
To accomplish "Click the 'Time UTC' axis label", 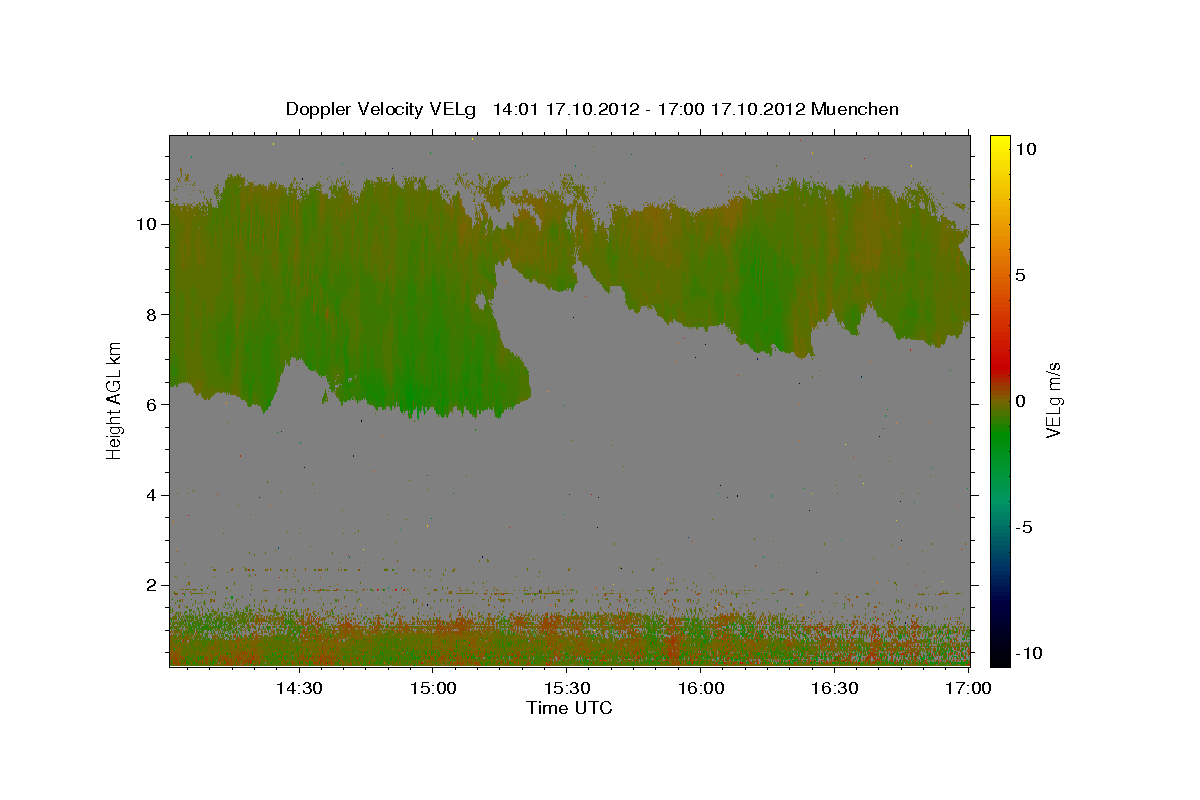I will pyautogui.click(x=569, y=708).
